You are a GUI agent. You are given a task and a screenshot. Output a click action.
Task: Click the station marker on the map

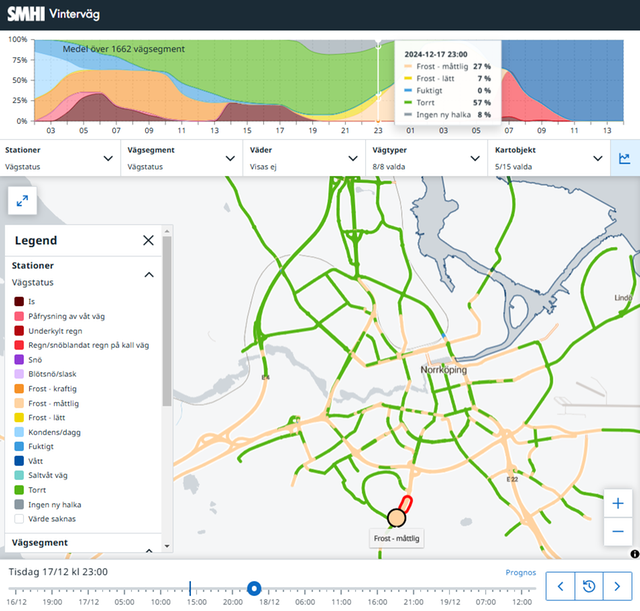pyautogui.click(x=396, y=517)
